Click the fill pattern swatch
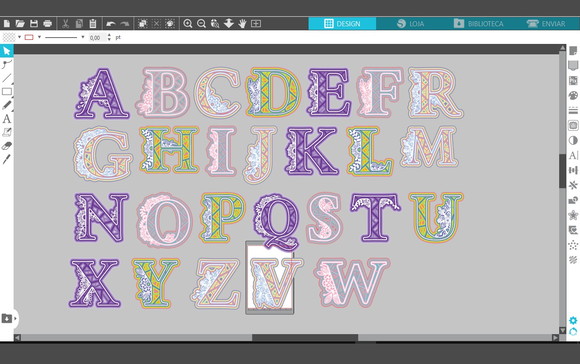 pos(9,37)
